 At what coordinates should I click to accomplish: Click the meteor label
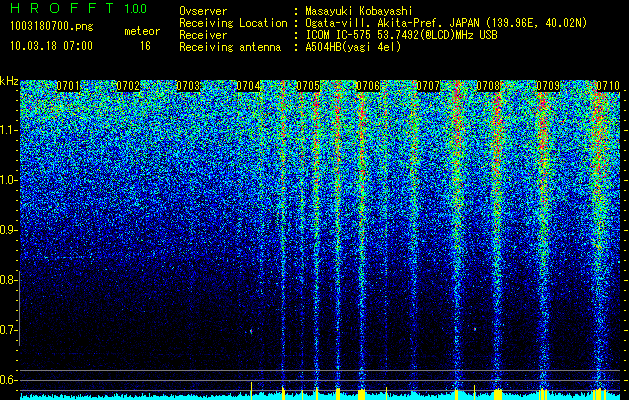point(142,31)
